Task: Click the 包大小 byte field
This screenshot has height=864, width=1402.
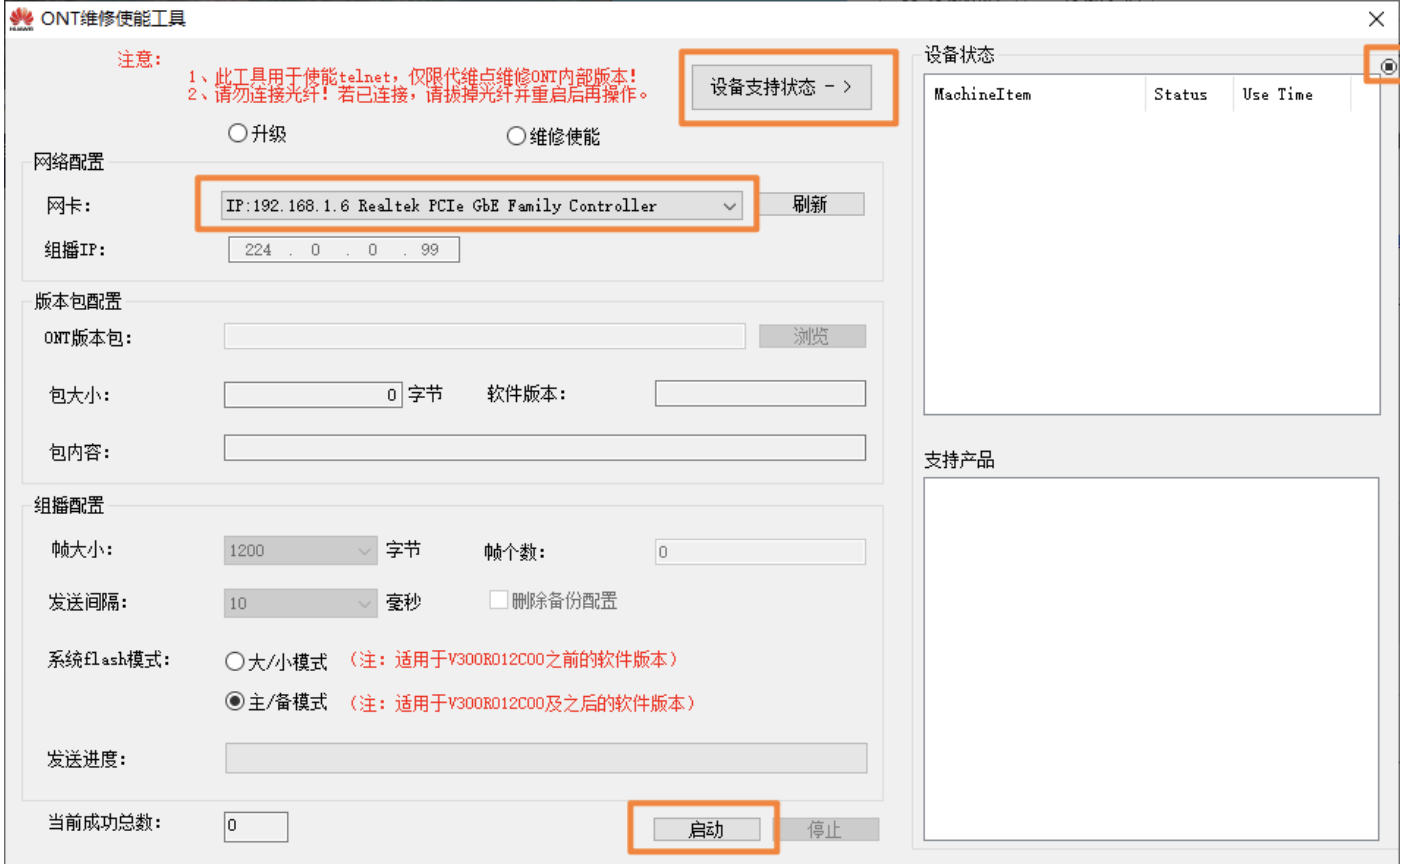Action: click(x=313, y=394)
